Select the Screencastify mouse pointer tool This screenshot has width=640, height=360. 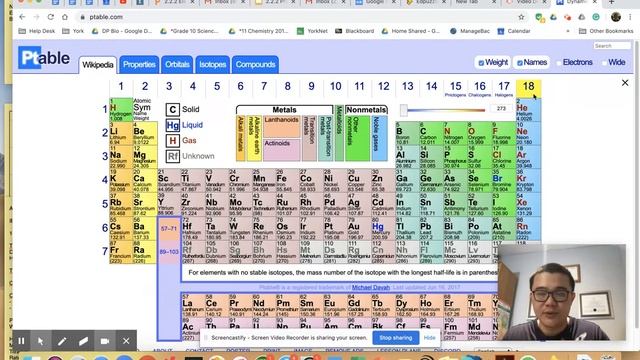[x=41, y=341]
